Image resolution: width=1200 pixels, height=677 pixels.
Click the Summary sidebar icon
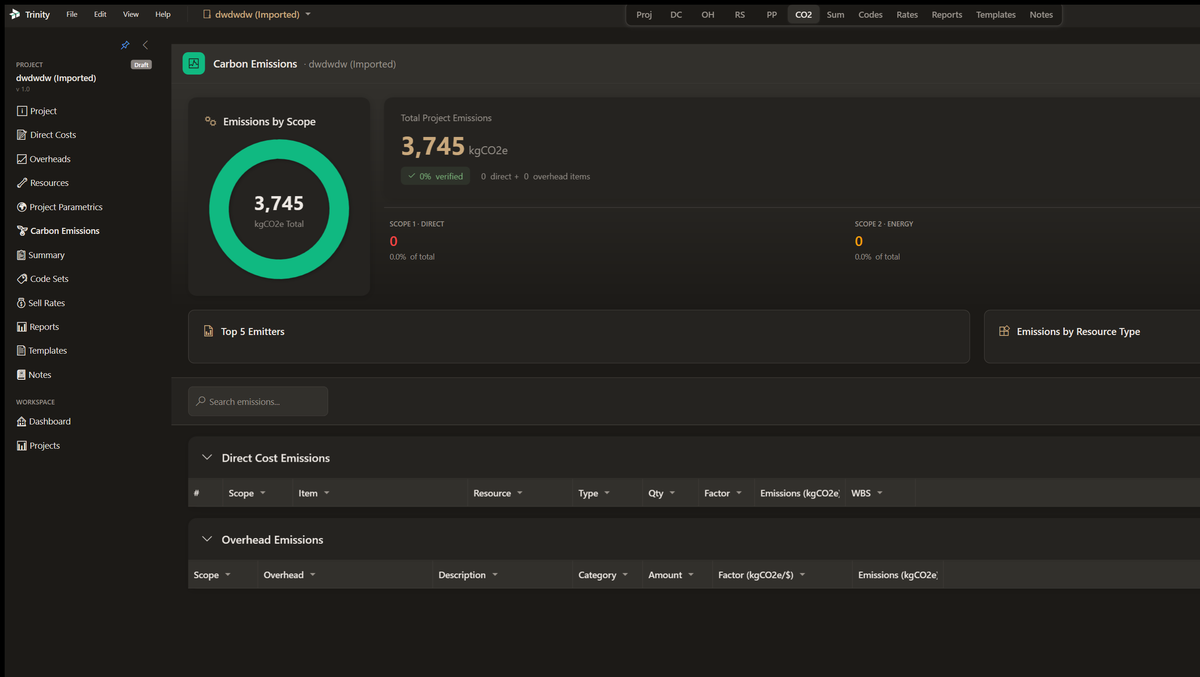click(x=22, y=255)
